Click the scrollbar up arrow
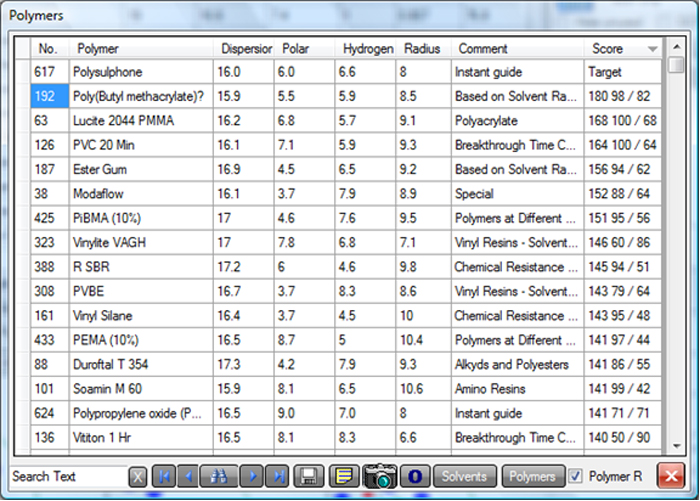The height and width of the screenshot is (501, 700). click(x=676, y=46)
